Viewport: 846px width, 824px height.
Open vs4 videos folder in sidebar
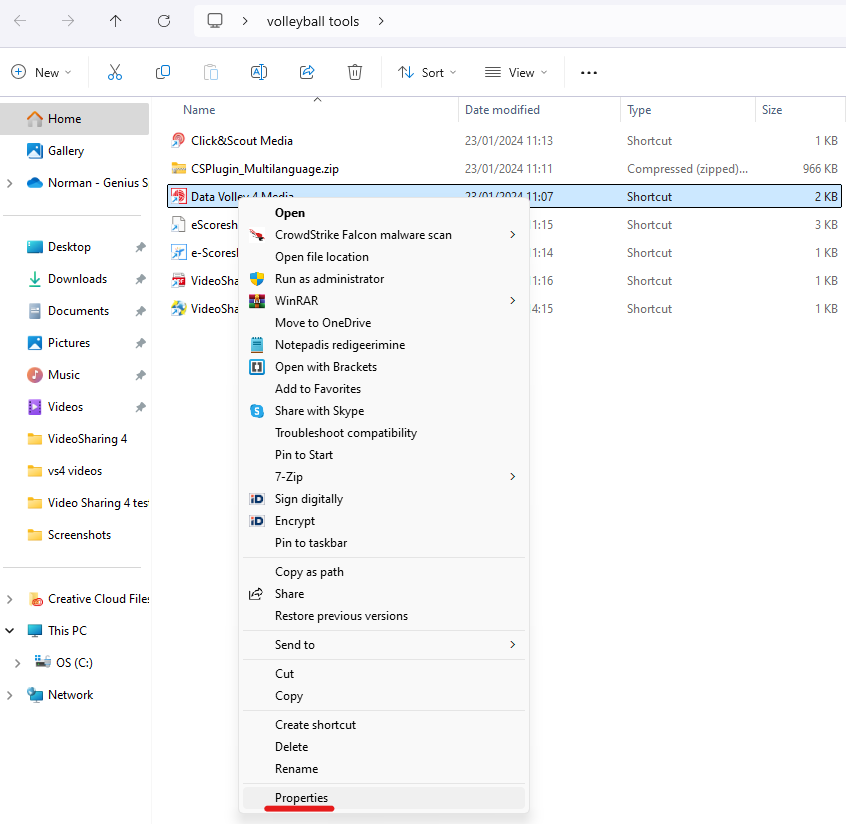click(74, 471)
